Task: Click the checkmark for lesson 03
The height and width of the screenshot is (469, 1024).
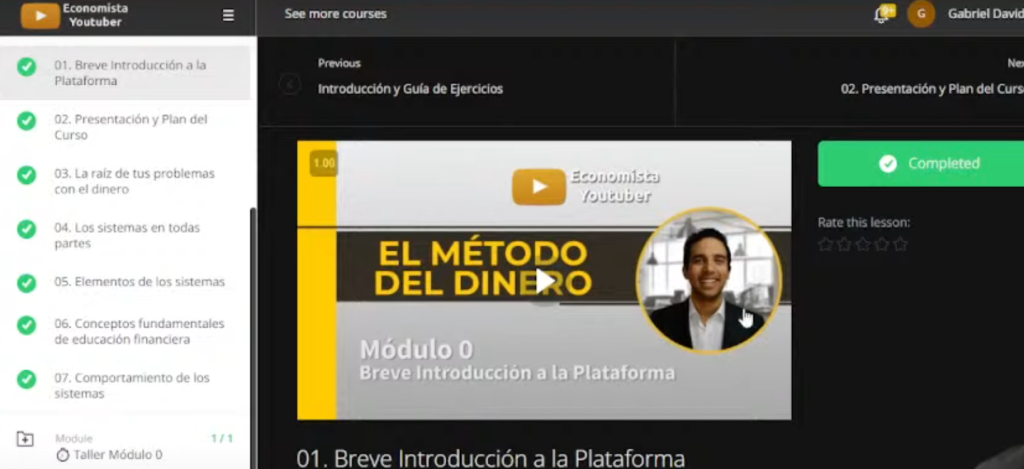Action: click(26, 175)
